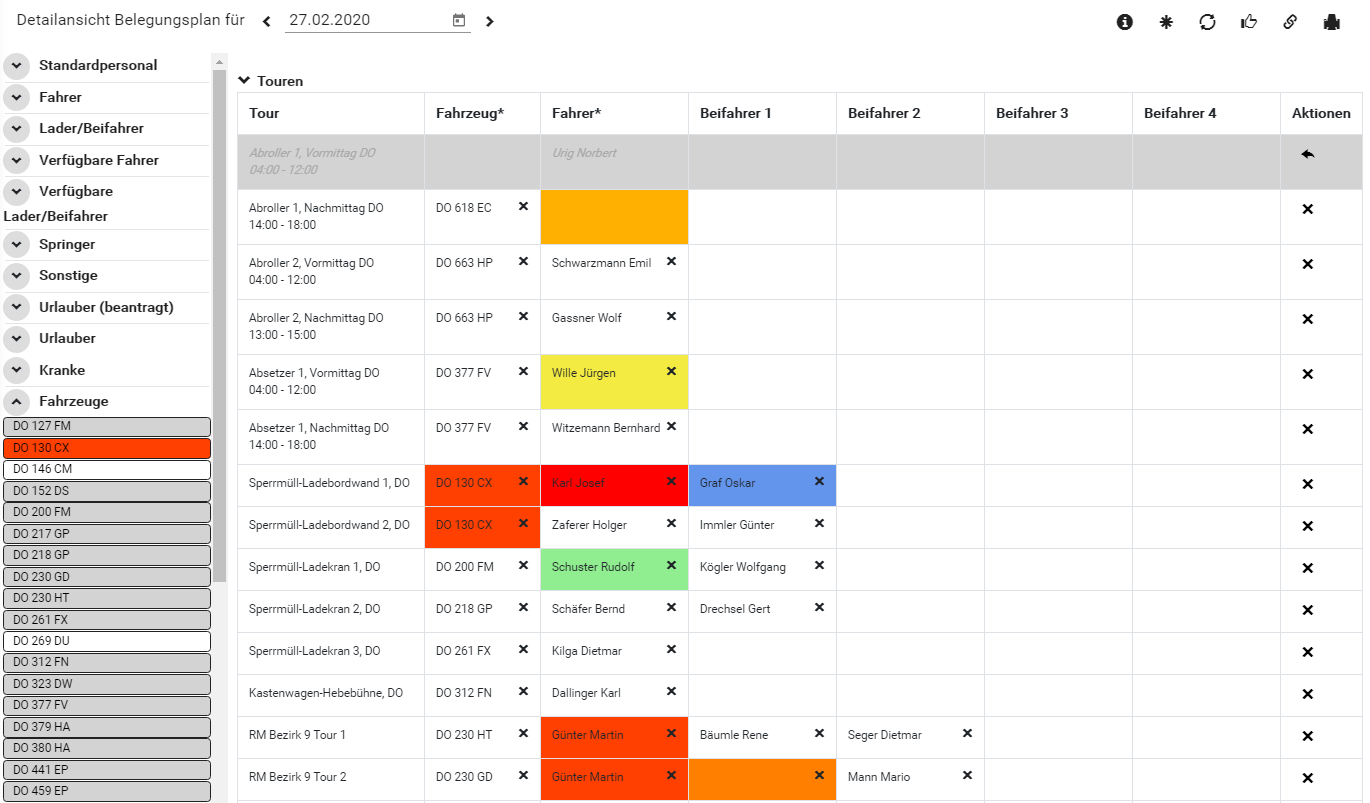Image resolution: width=1370 pixels, height=803 pixels.
Task: Collapse the Touren table section
Action: coord(244,81)
